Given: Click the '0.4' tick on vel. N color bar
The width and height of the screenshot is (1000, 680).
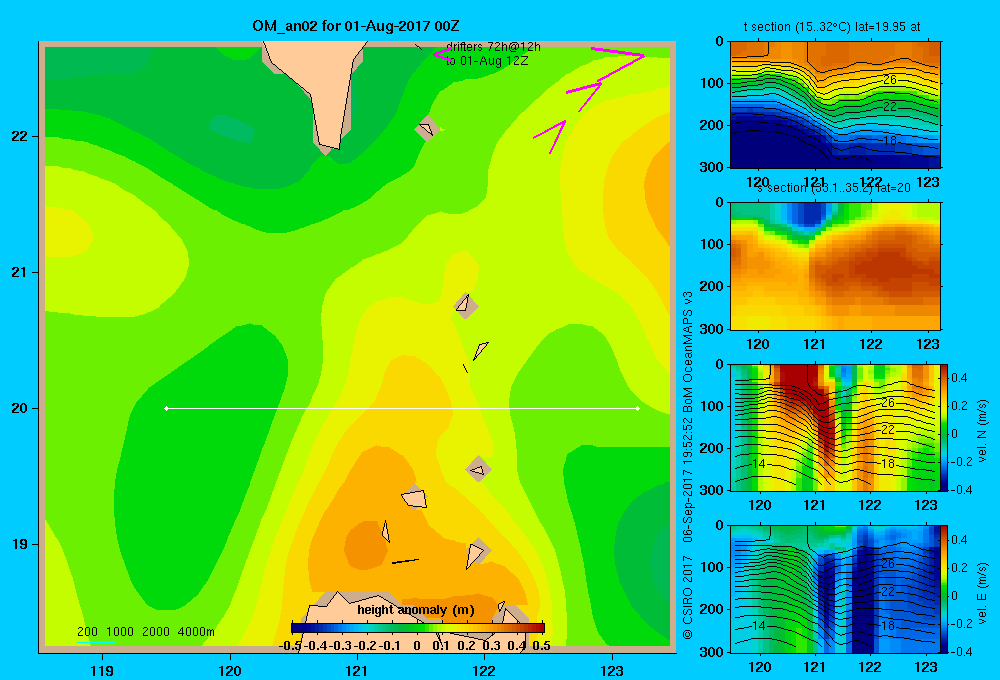Looking at the screenshot, I should click(959, 378).
